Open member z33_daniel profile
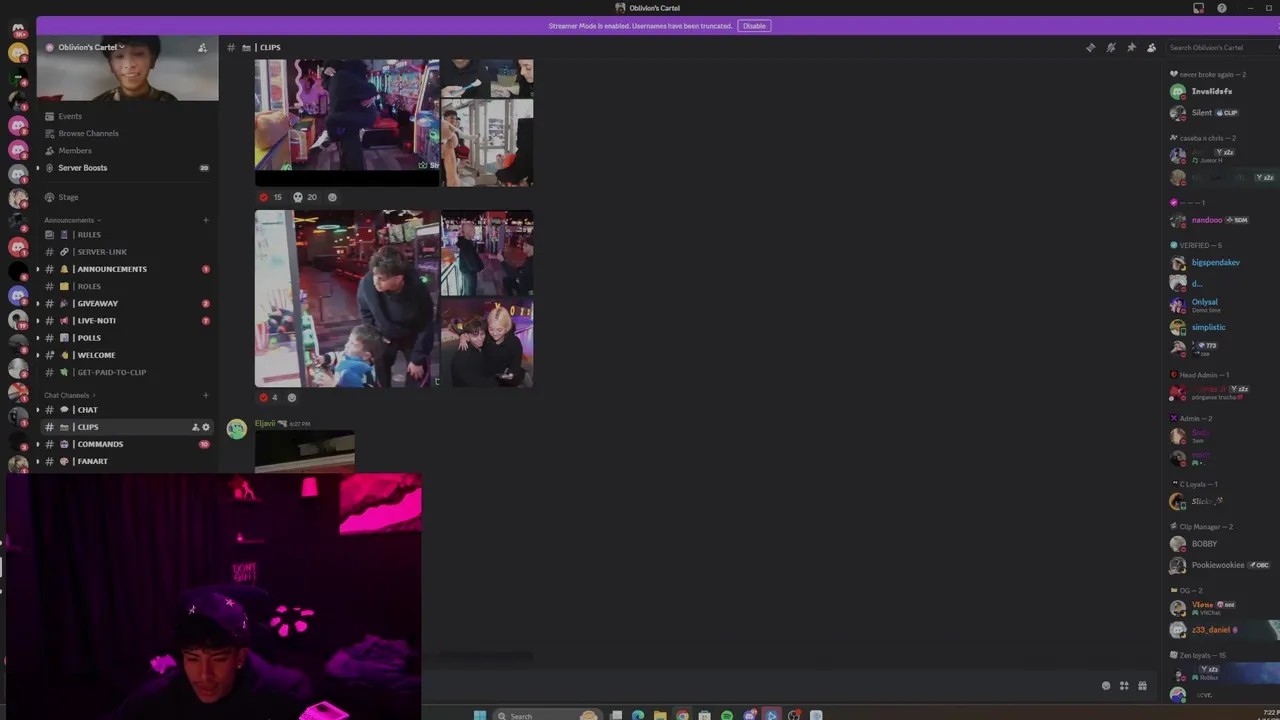The height and width of the screenshot is (720, 1280). [x=1210, y=630]
